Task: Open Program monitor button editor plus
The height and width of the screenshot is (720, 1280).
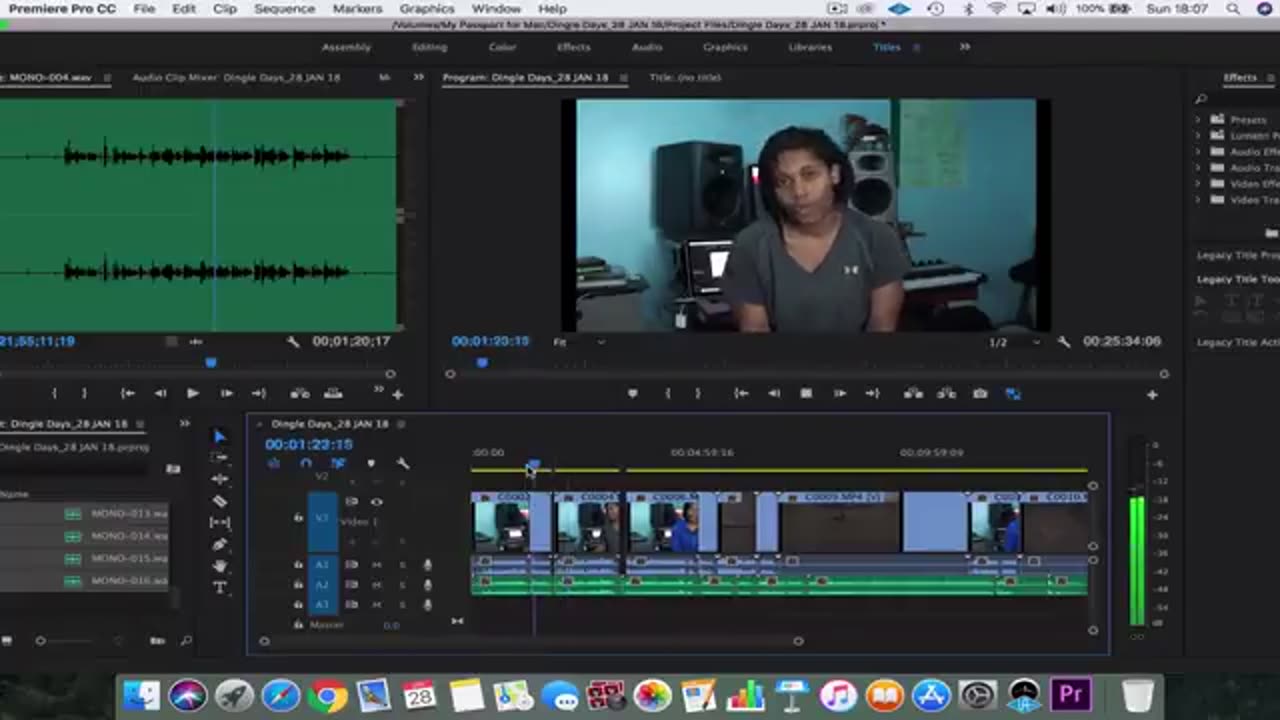Action: tap(1152, 395)
